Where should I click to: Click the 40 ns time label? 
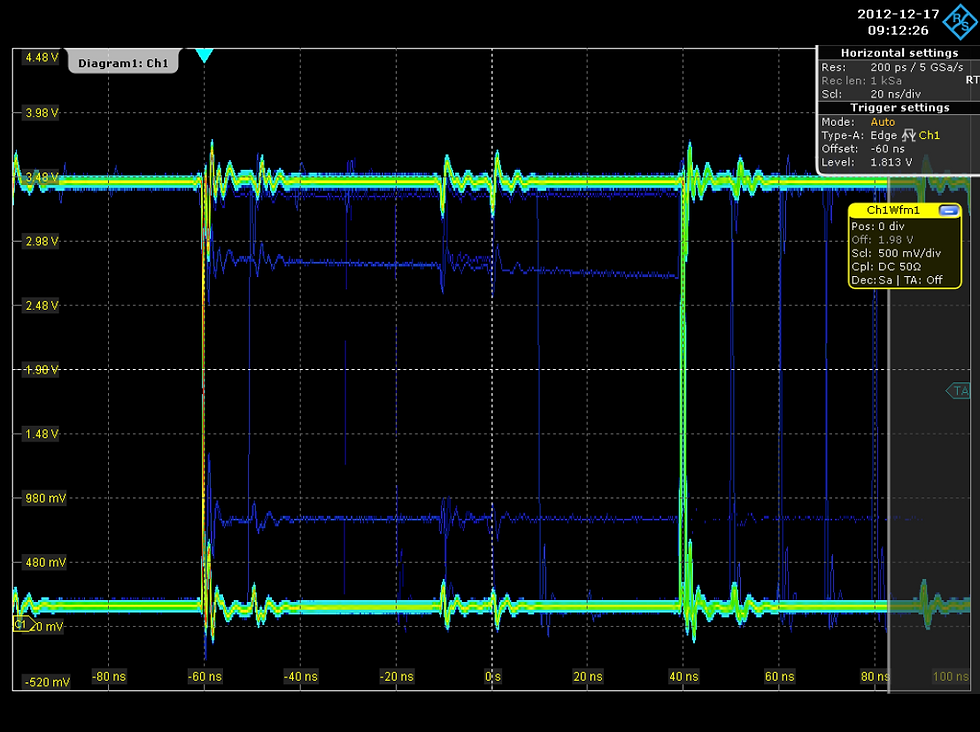684,676
